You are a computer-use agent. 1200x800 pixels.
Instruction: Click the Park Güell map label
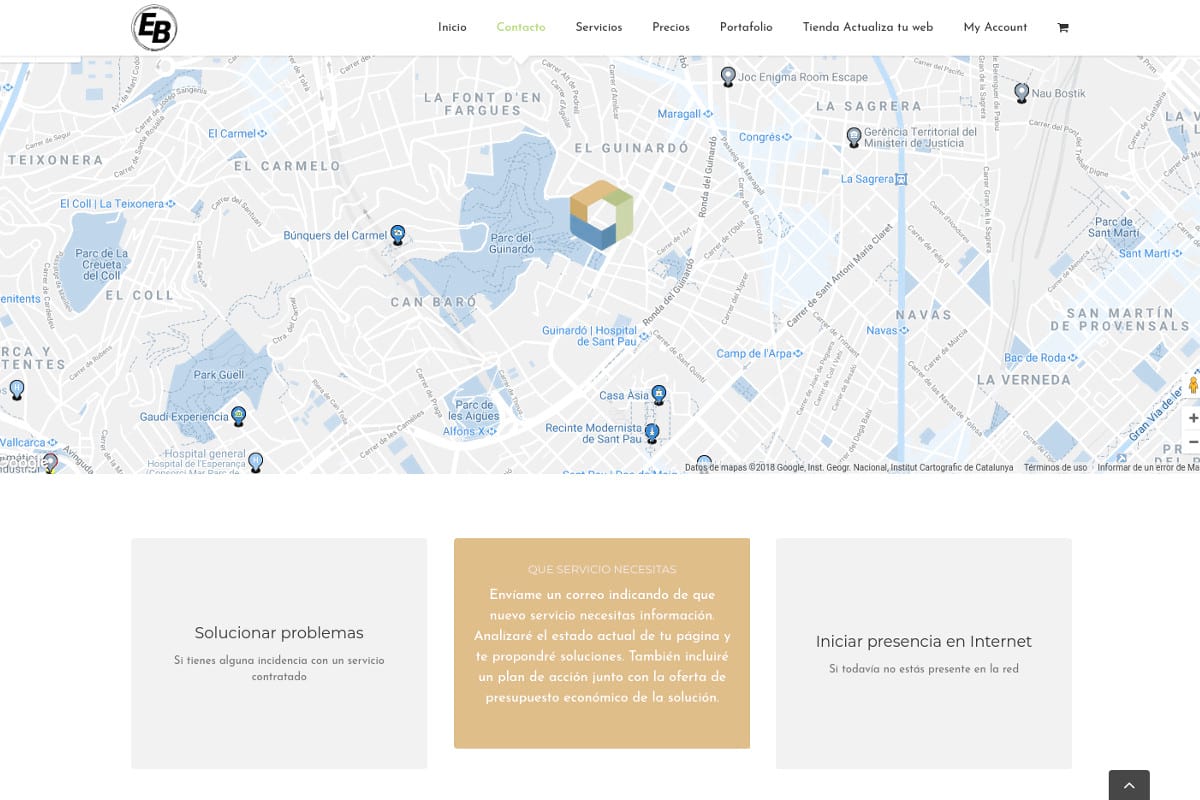pyautogui.click(x=219, y=376)
